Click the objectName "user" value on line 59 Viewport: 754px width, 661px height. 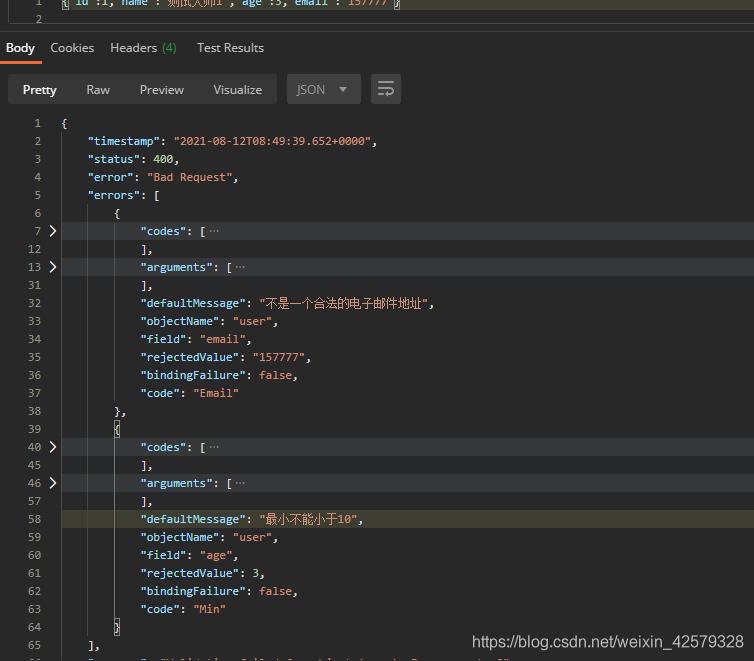(252, 537)
